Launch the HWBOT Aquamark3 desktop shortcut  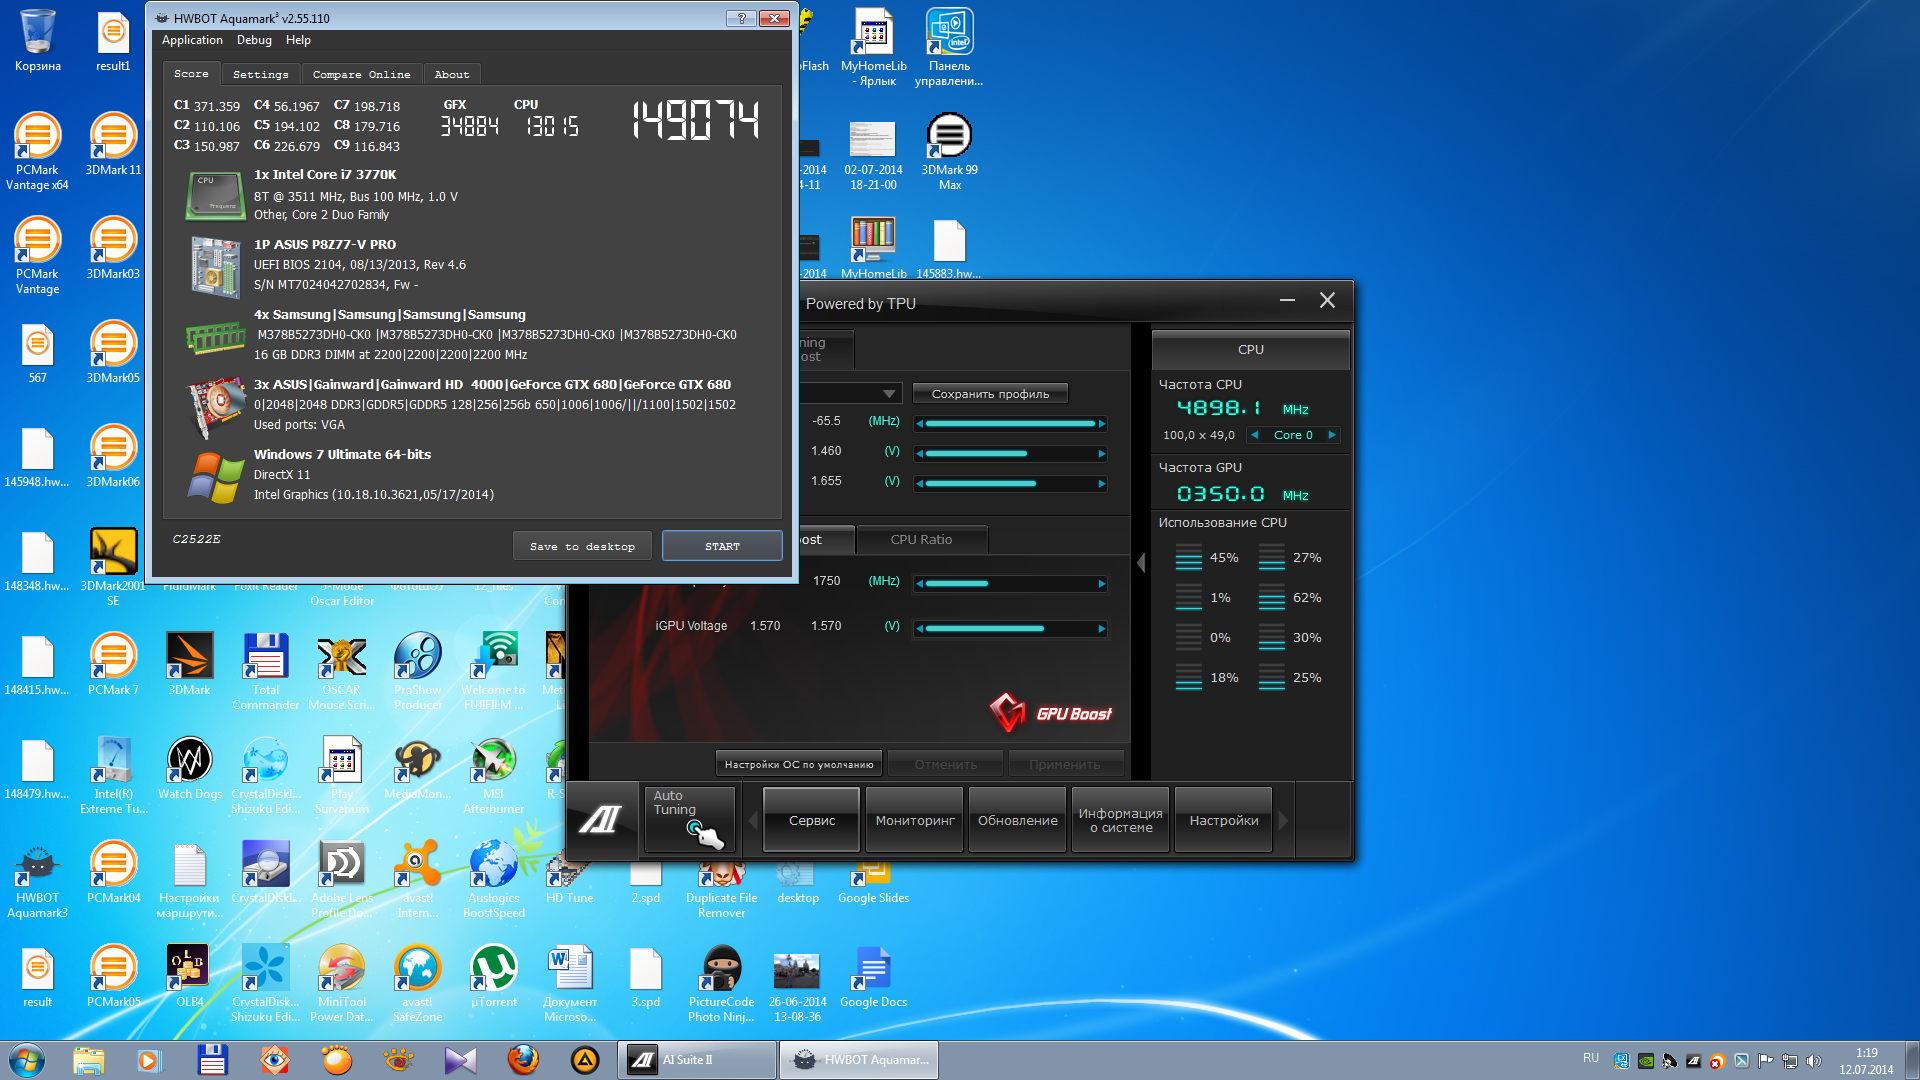37,880
